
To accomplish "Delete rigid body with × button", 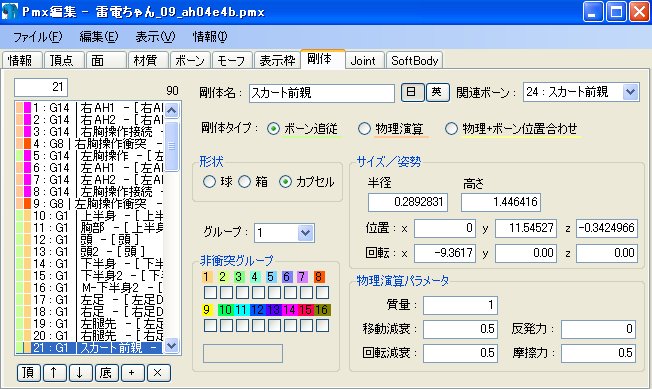I will 158,372.
